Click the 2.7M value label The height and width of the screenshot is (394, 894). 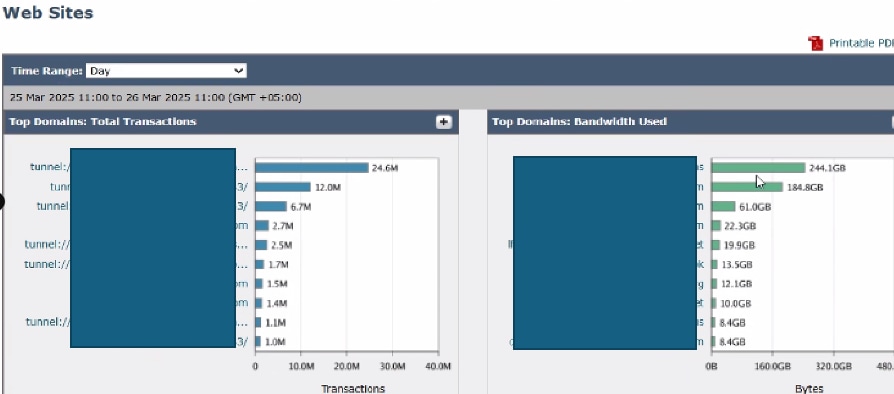click(283, 226)
